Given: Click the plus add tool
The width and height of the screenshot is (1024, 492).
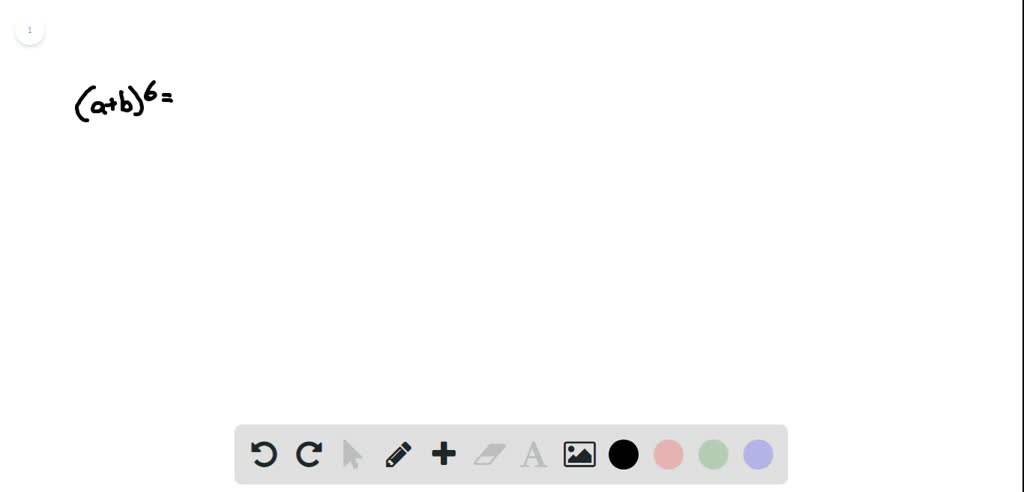Looking at the screenshot, I should (443, 453).
